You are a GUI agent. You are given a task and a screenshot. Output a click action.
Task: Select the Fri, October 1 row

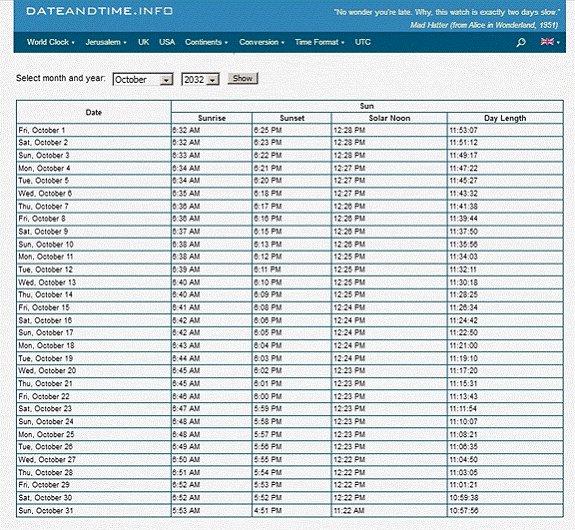point(290,130)
